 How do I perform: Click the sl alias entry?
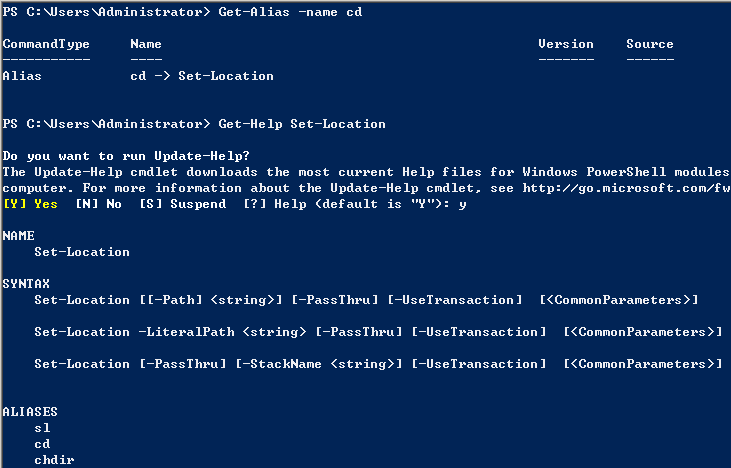41,428
